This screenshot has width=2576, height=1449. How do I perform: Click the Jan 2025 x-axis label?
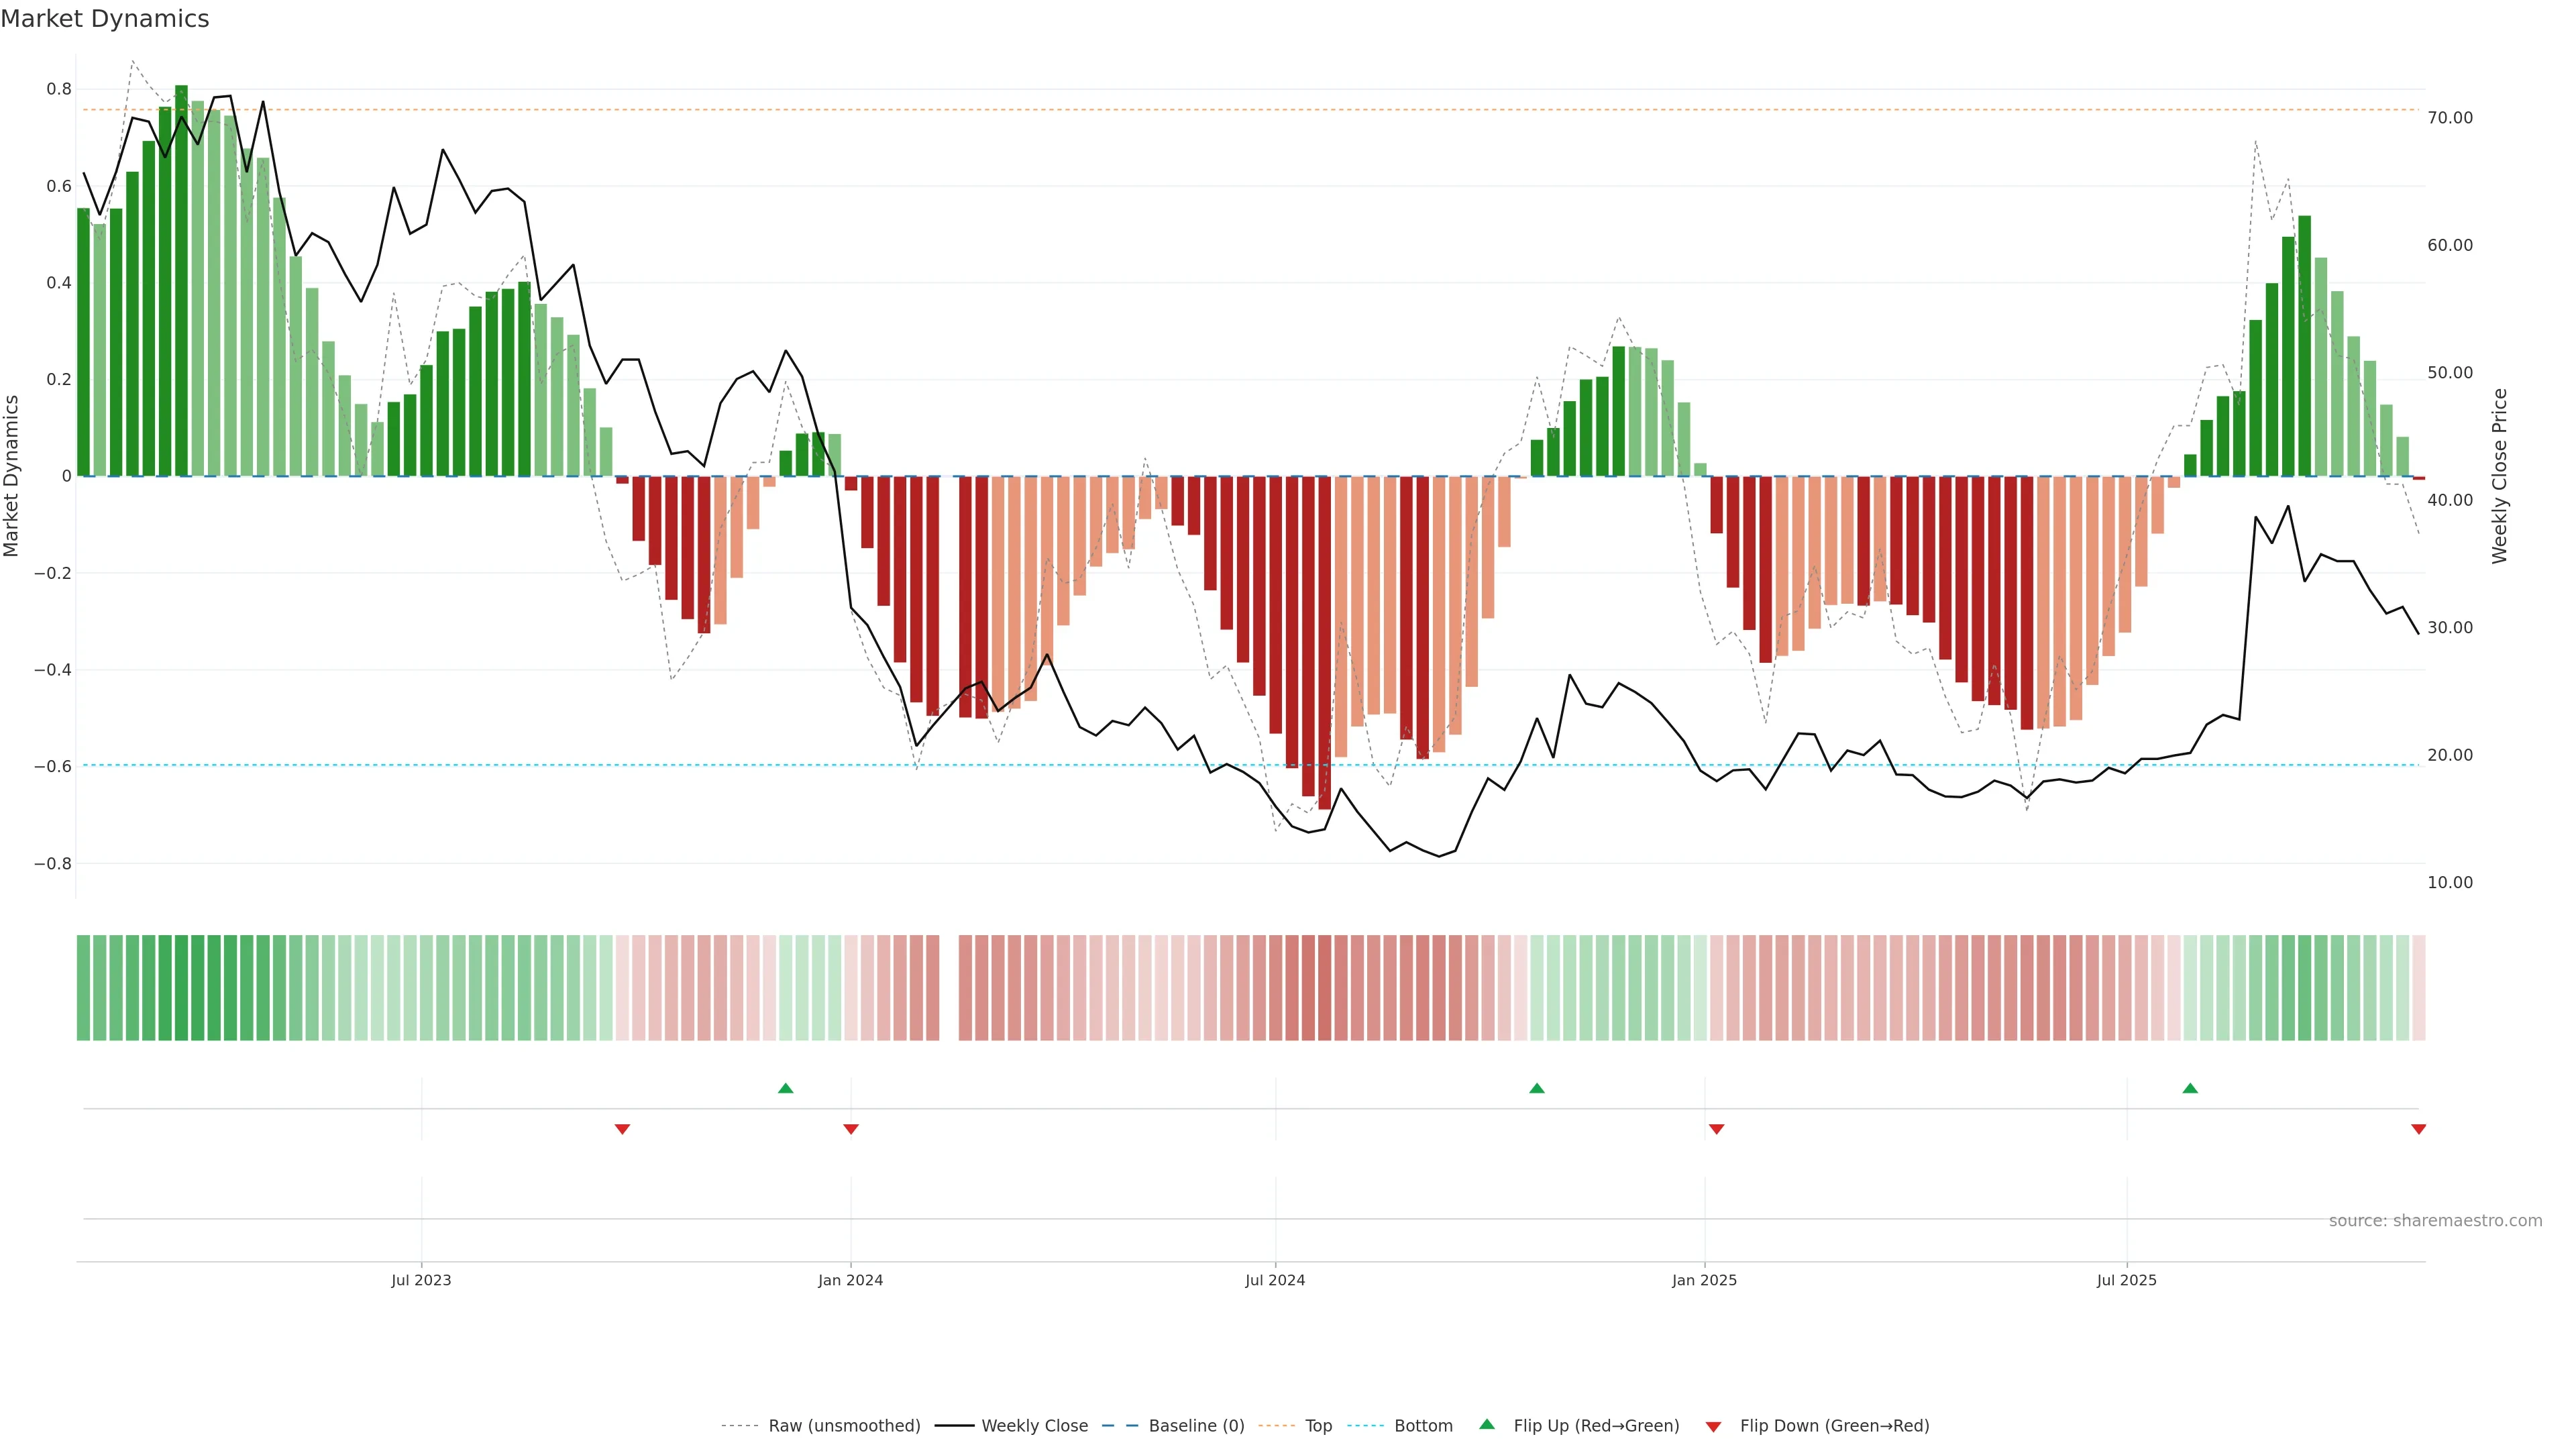point(1704,1280)
